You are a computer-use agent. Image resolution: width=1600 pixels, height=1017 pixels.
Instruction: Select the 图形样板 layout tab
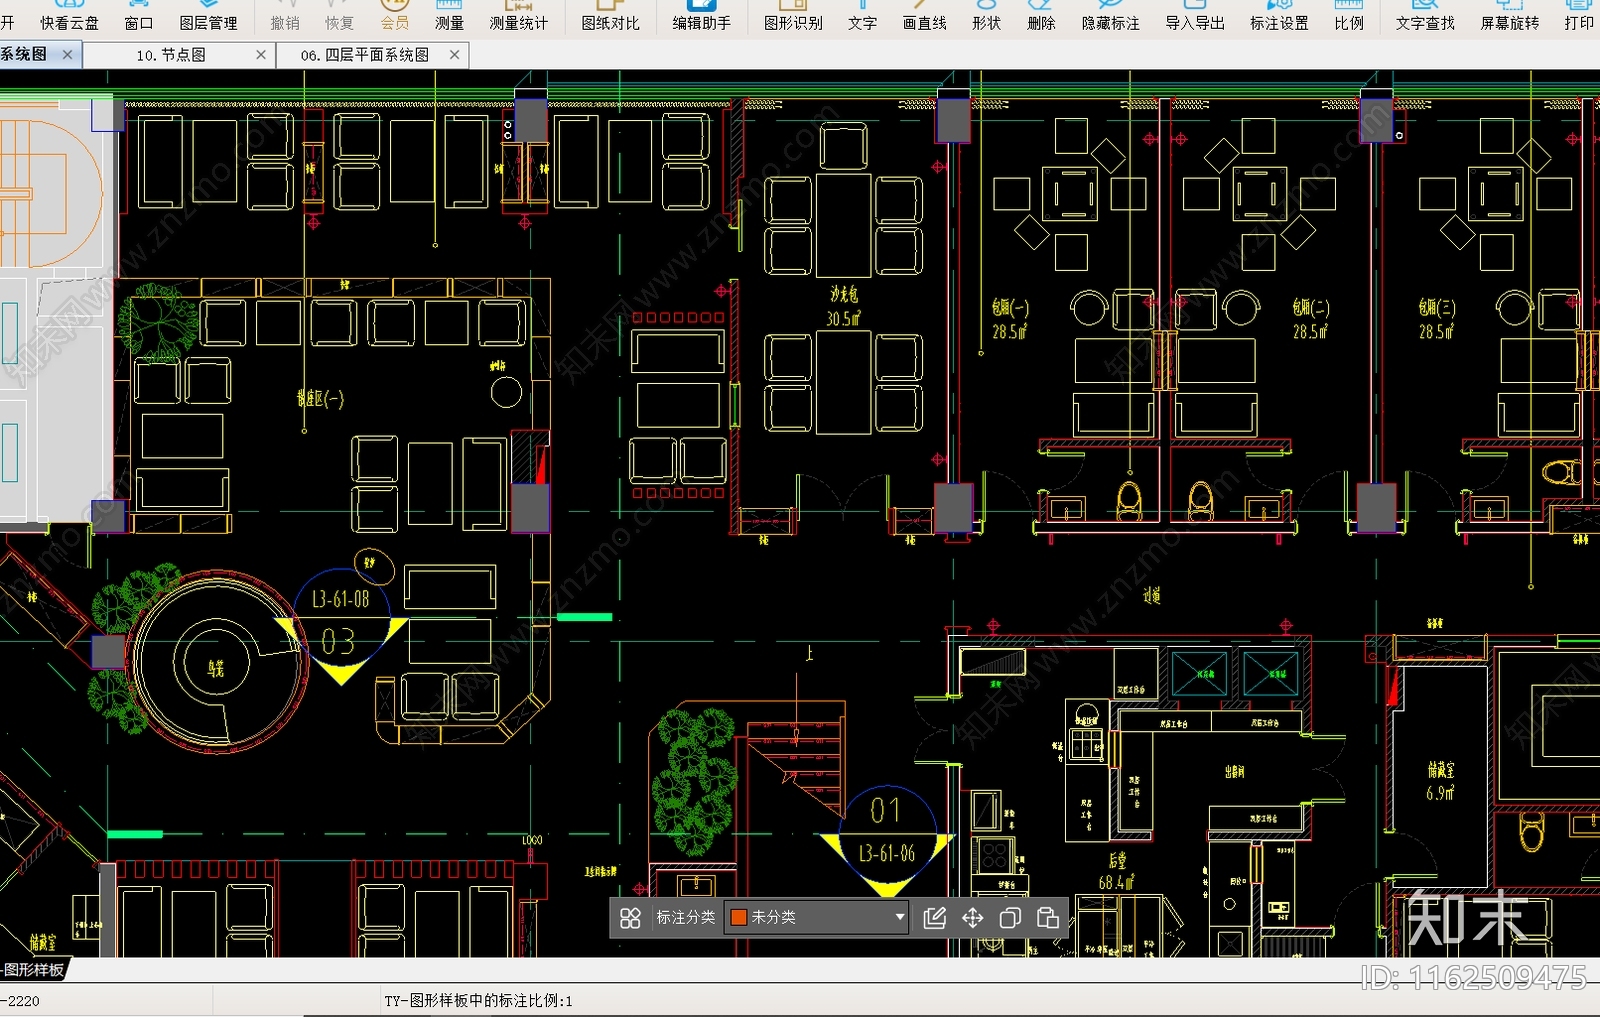[x=33, y=970]
